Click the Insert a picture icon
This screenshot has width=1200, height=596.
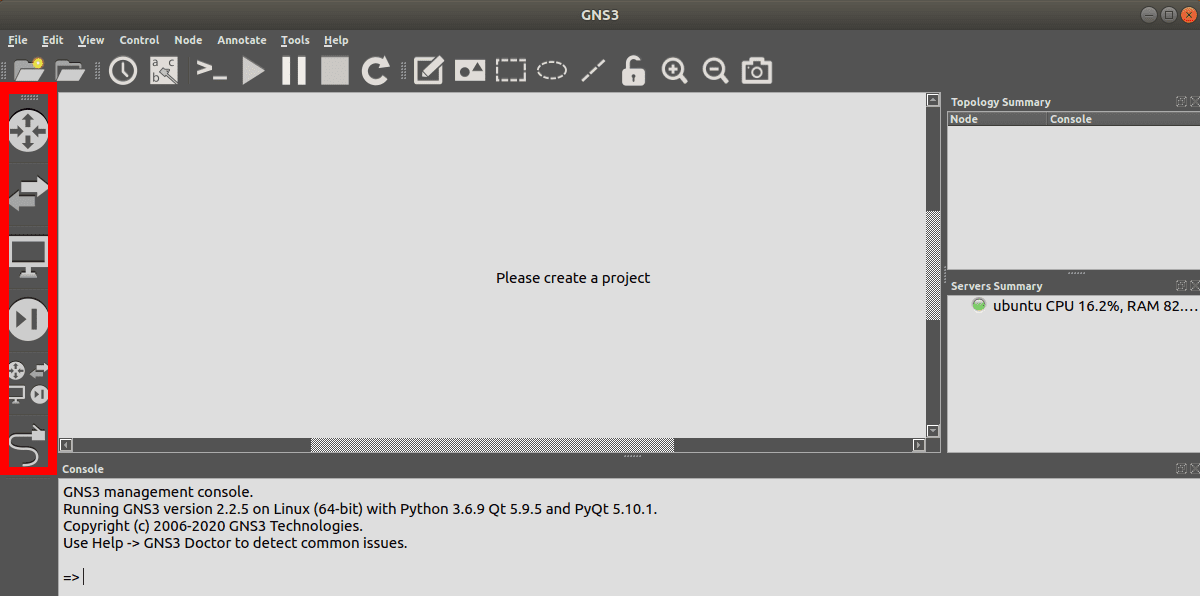(x=470, y=70)
